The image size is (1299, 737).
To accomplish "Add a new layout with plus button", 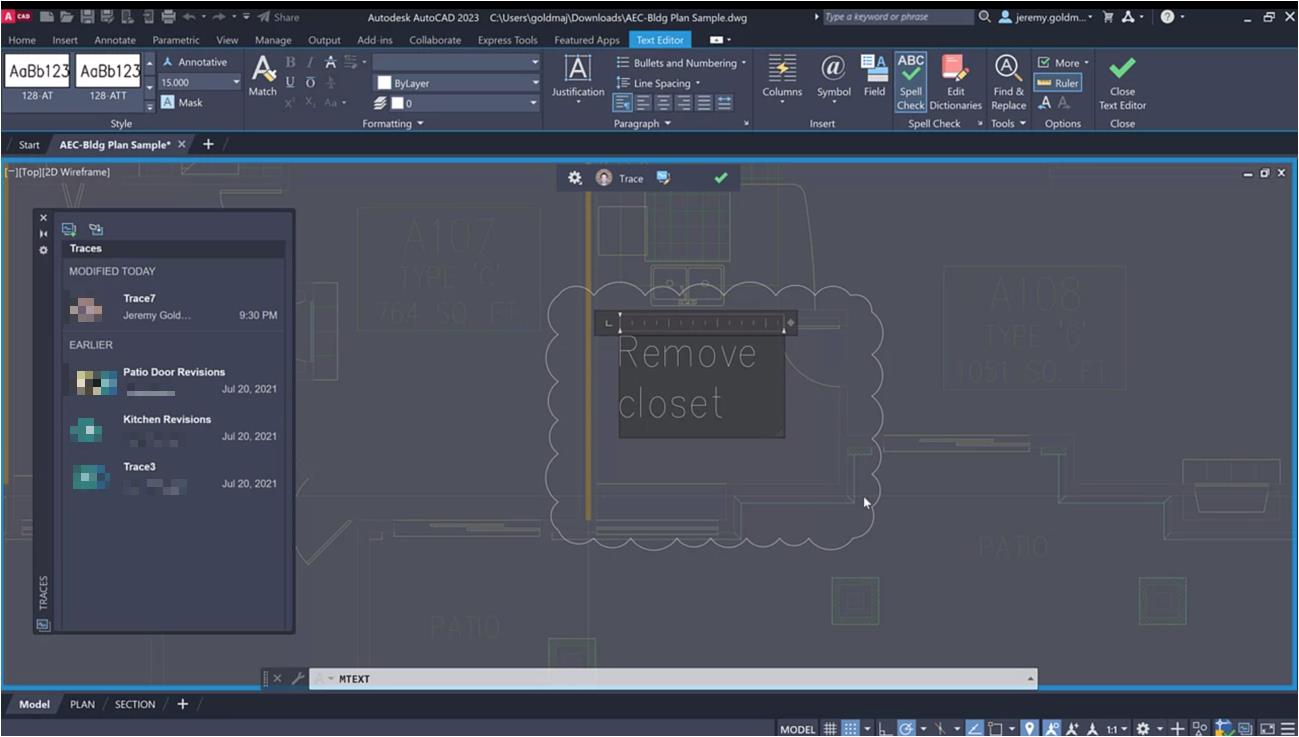I will [x=182, y=704].
